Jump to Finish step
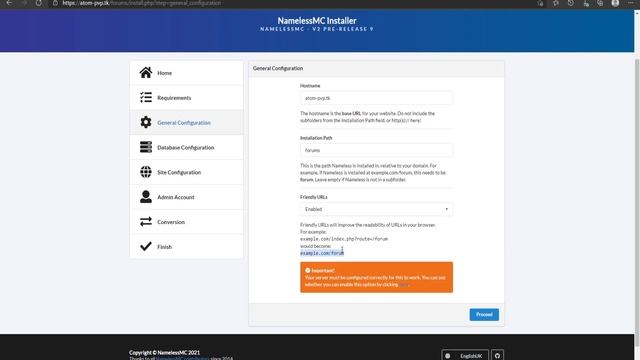 [x=187, y=247]
